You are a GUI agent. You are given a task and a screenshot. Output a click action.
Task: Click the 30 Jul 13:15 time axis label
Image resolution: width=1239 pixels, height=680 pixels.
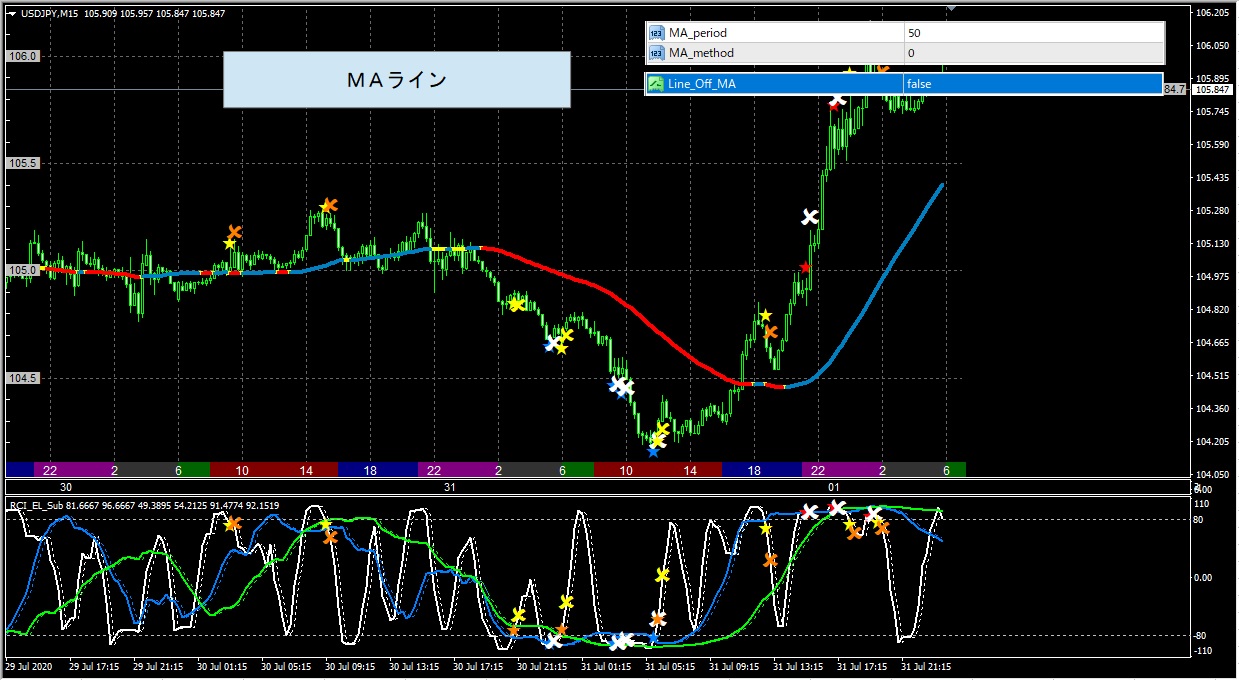click(x=414, y=665)
